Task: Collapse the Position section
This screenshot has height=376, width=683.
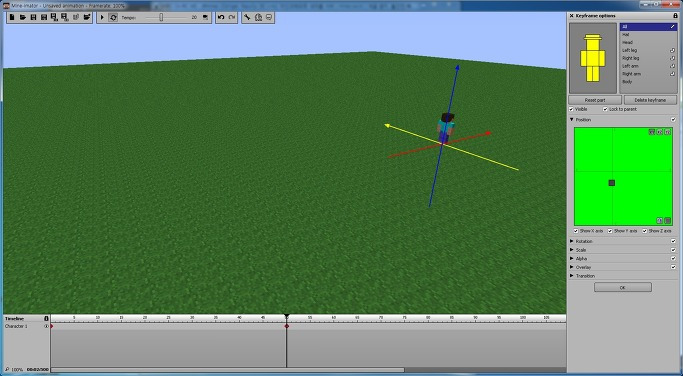Action: [571, 119]
